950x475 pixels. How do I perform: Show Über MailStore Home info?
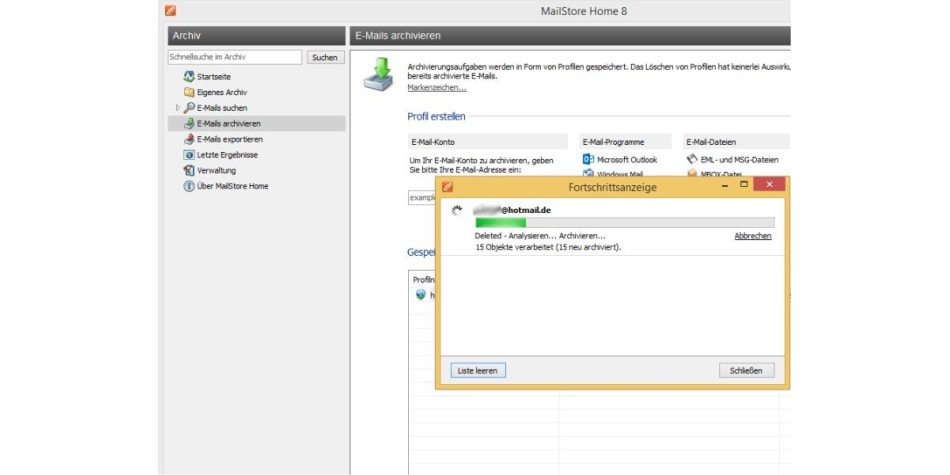(232, 186)
